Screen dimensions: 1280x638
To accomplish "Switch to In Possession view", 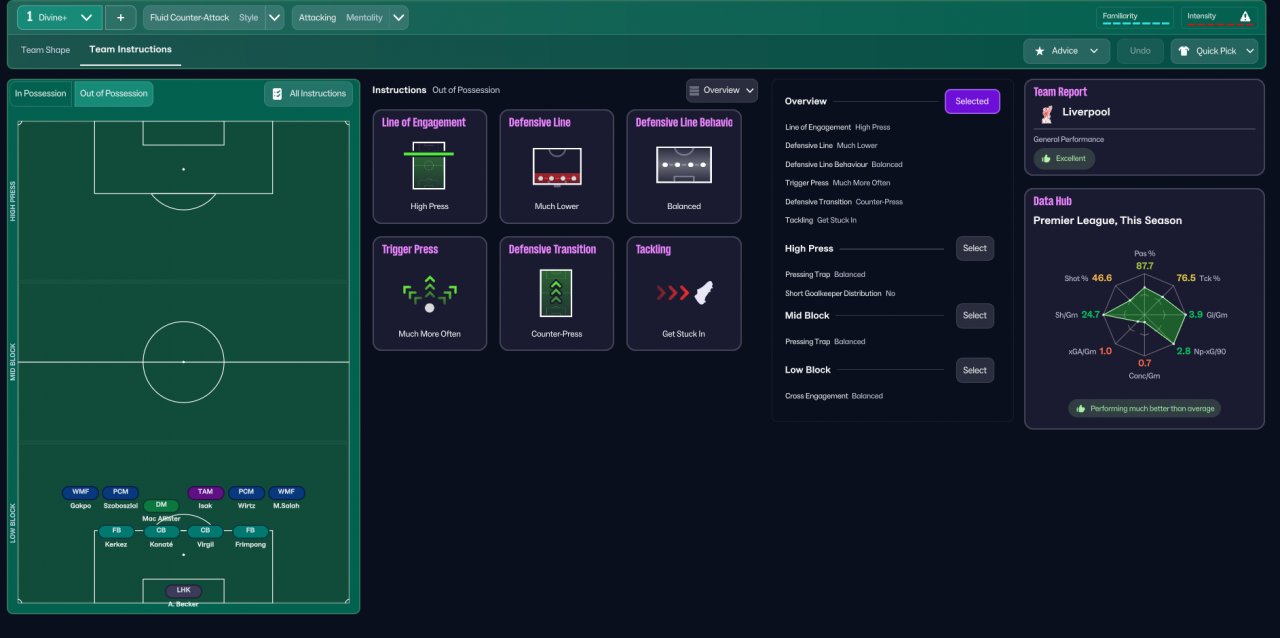I will pos(41,93).
